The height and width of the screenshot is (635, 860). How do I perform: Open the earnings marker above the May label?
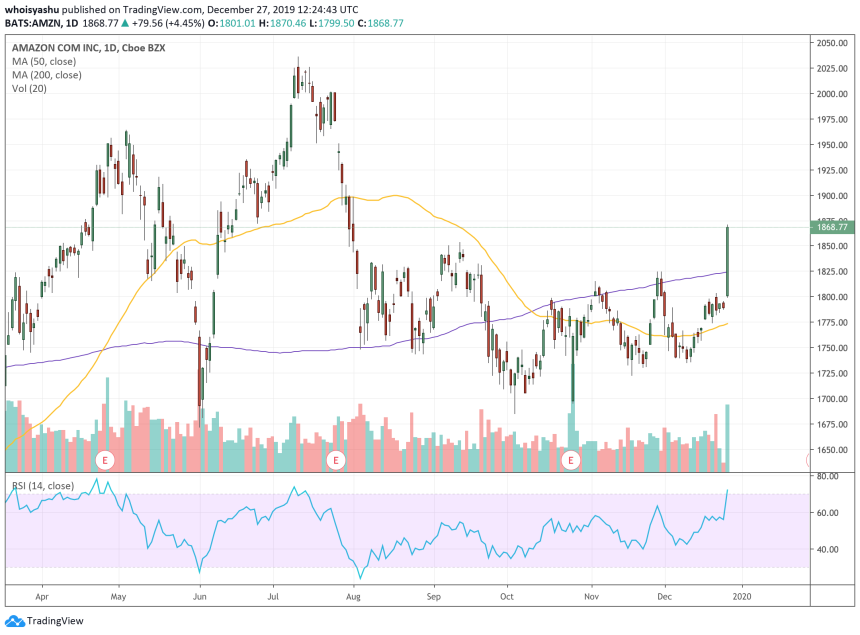pyautogui.click(x=105, y=460)
